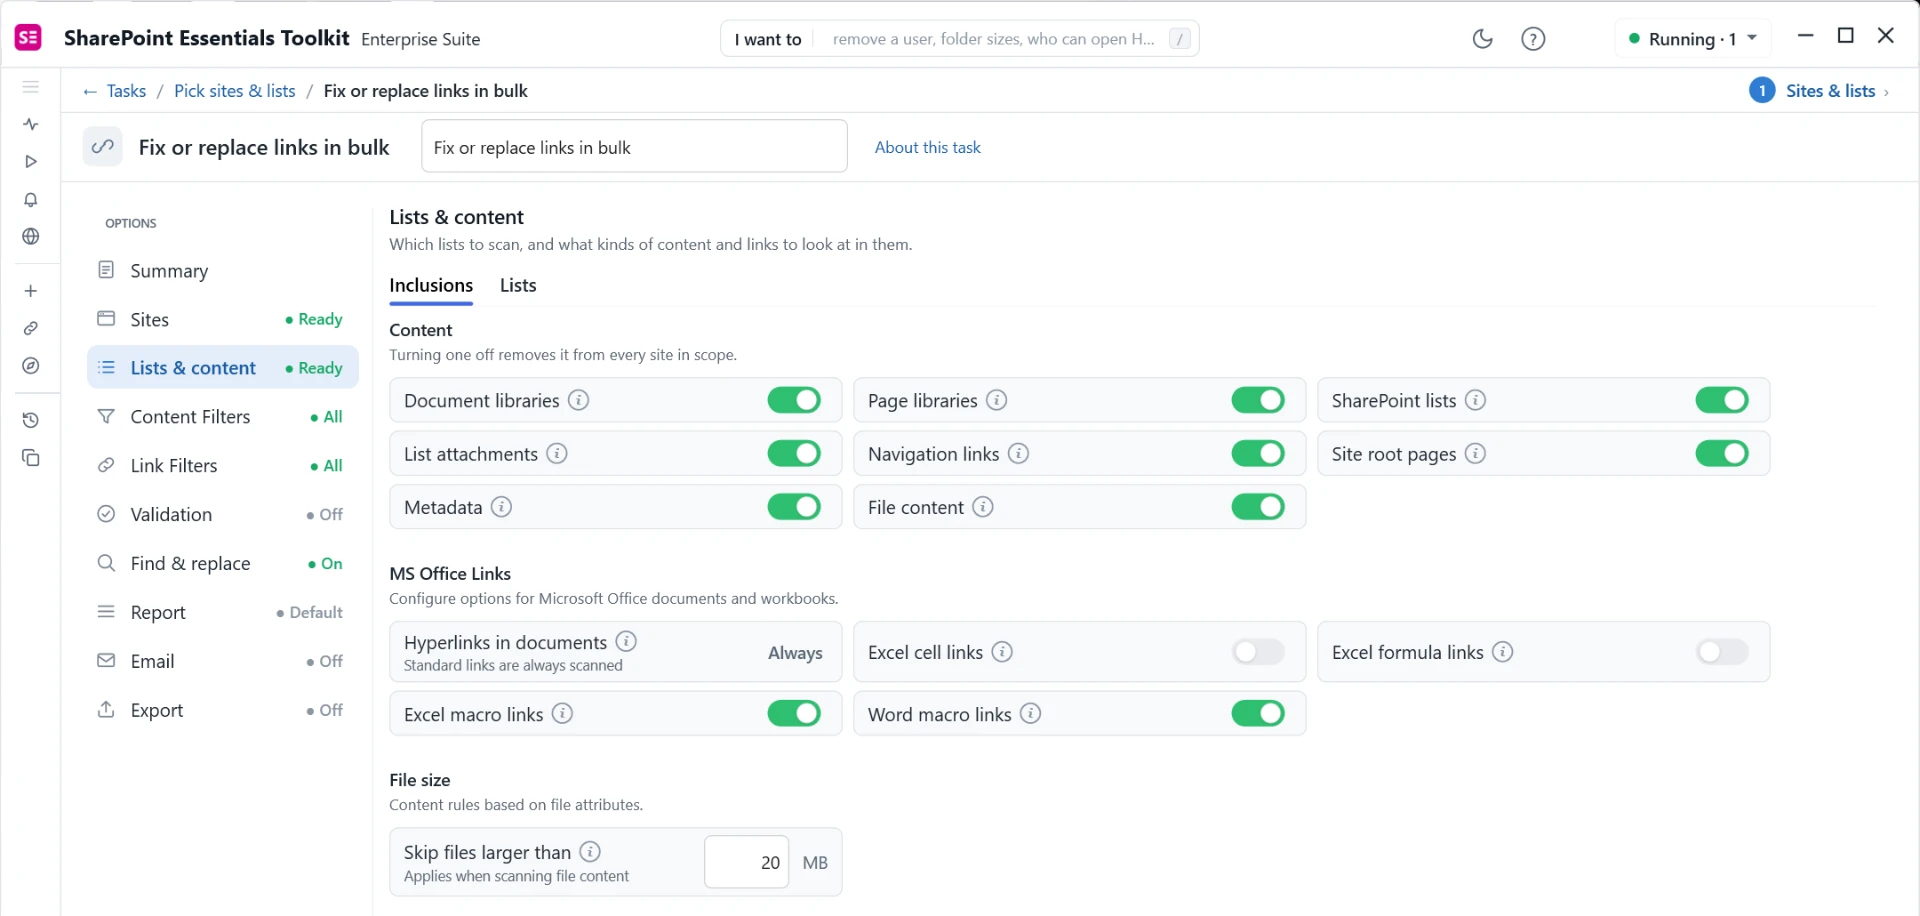This screenshot has width=1920, height=916.
Task: Open Content Filters option
Action: 222,417
